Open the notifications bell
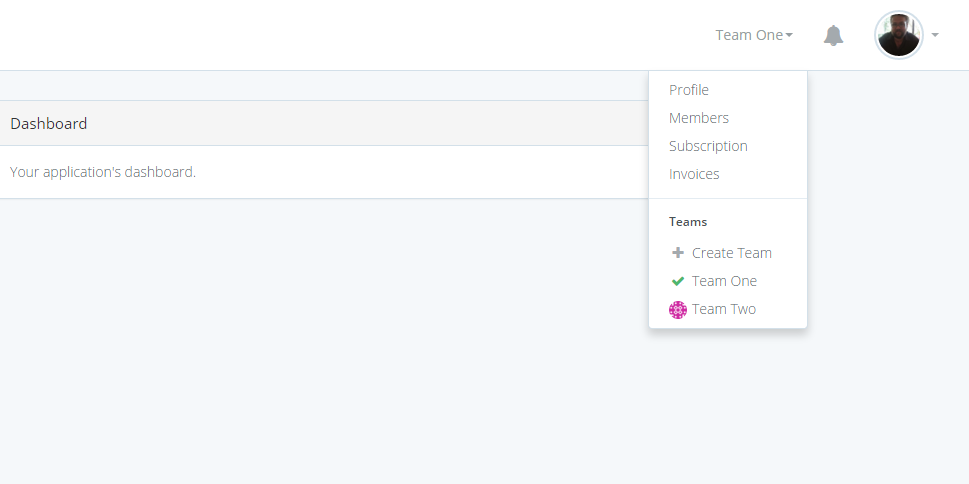Viewport: 969px width, 484px height. click(x=833, y=36)
